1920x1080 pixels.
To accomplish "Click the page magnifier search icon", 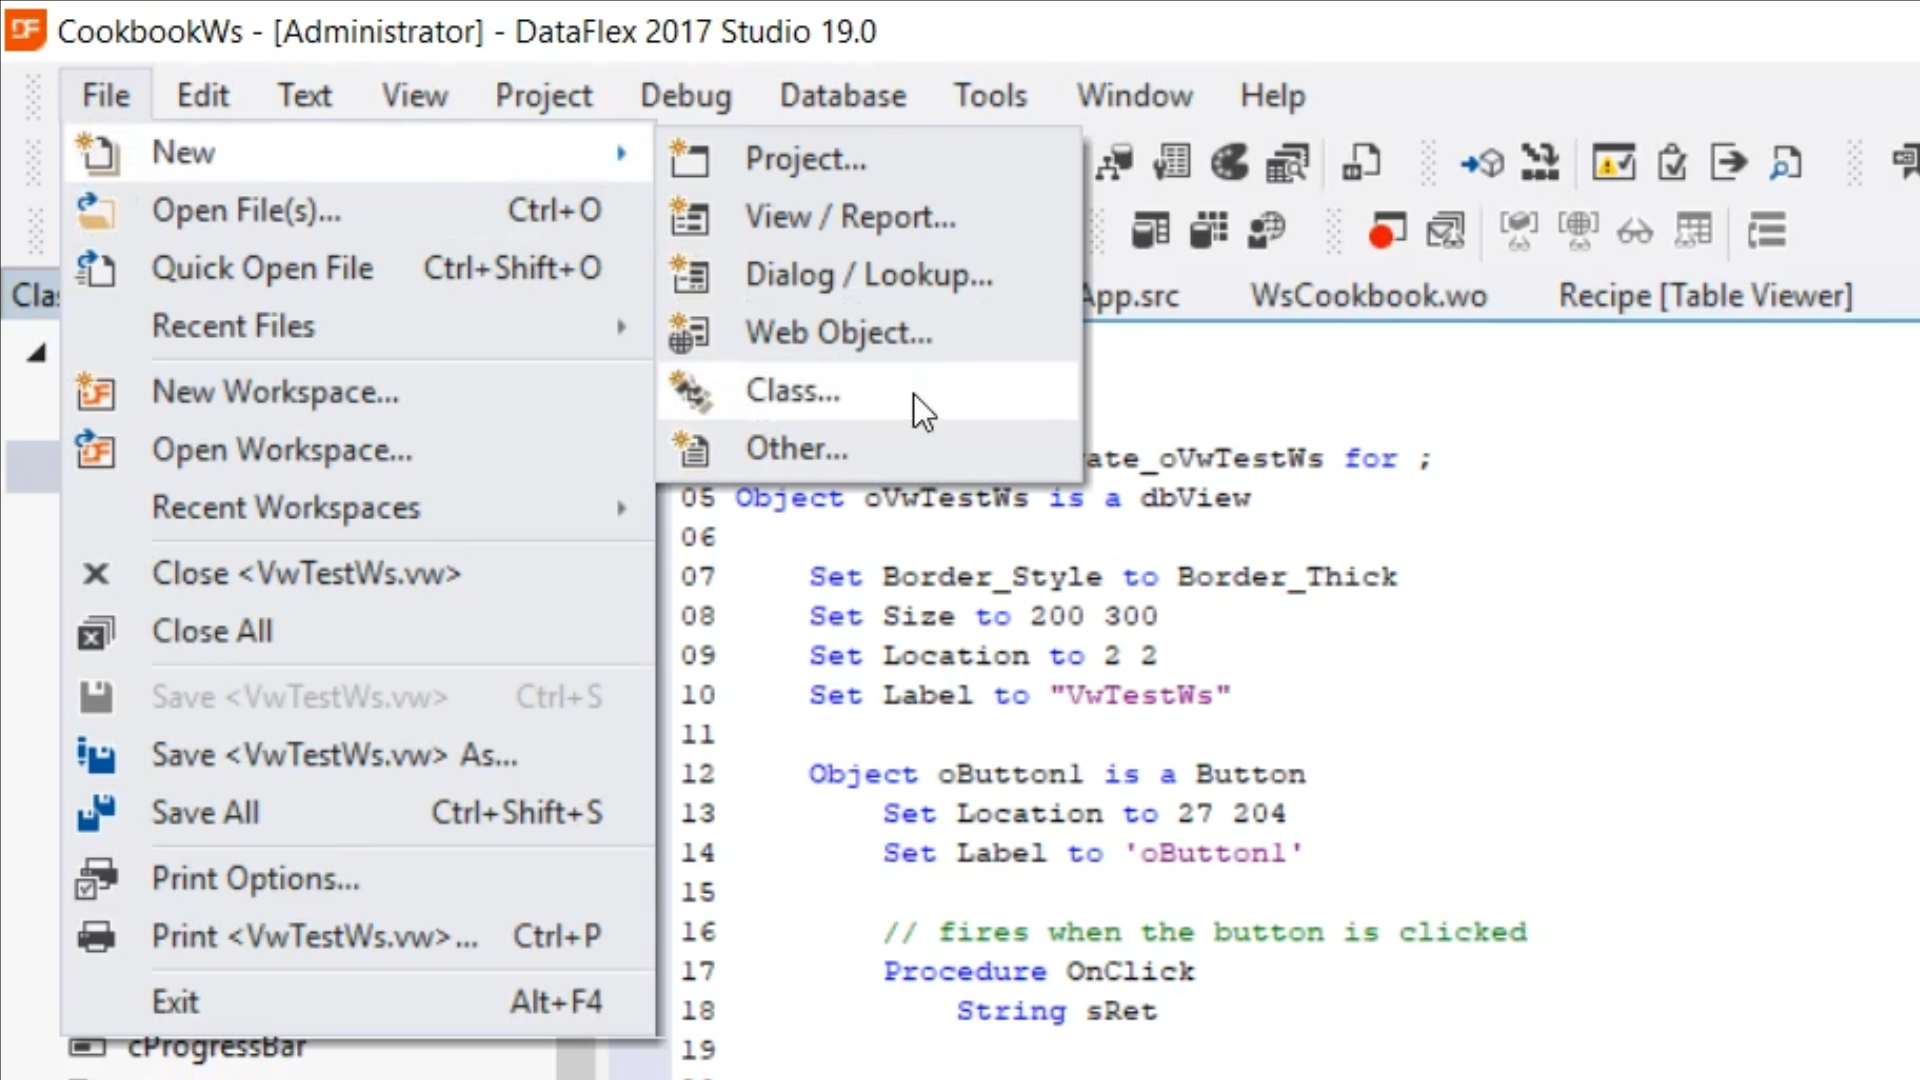I will click(x=1786, y=162).
